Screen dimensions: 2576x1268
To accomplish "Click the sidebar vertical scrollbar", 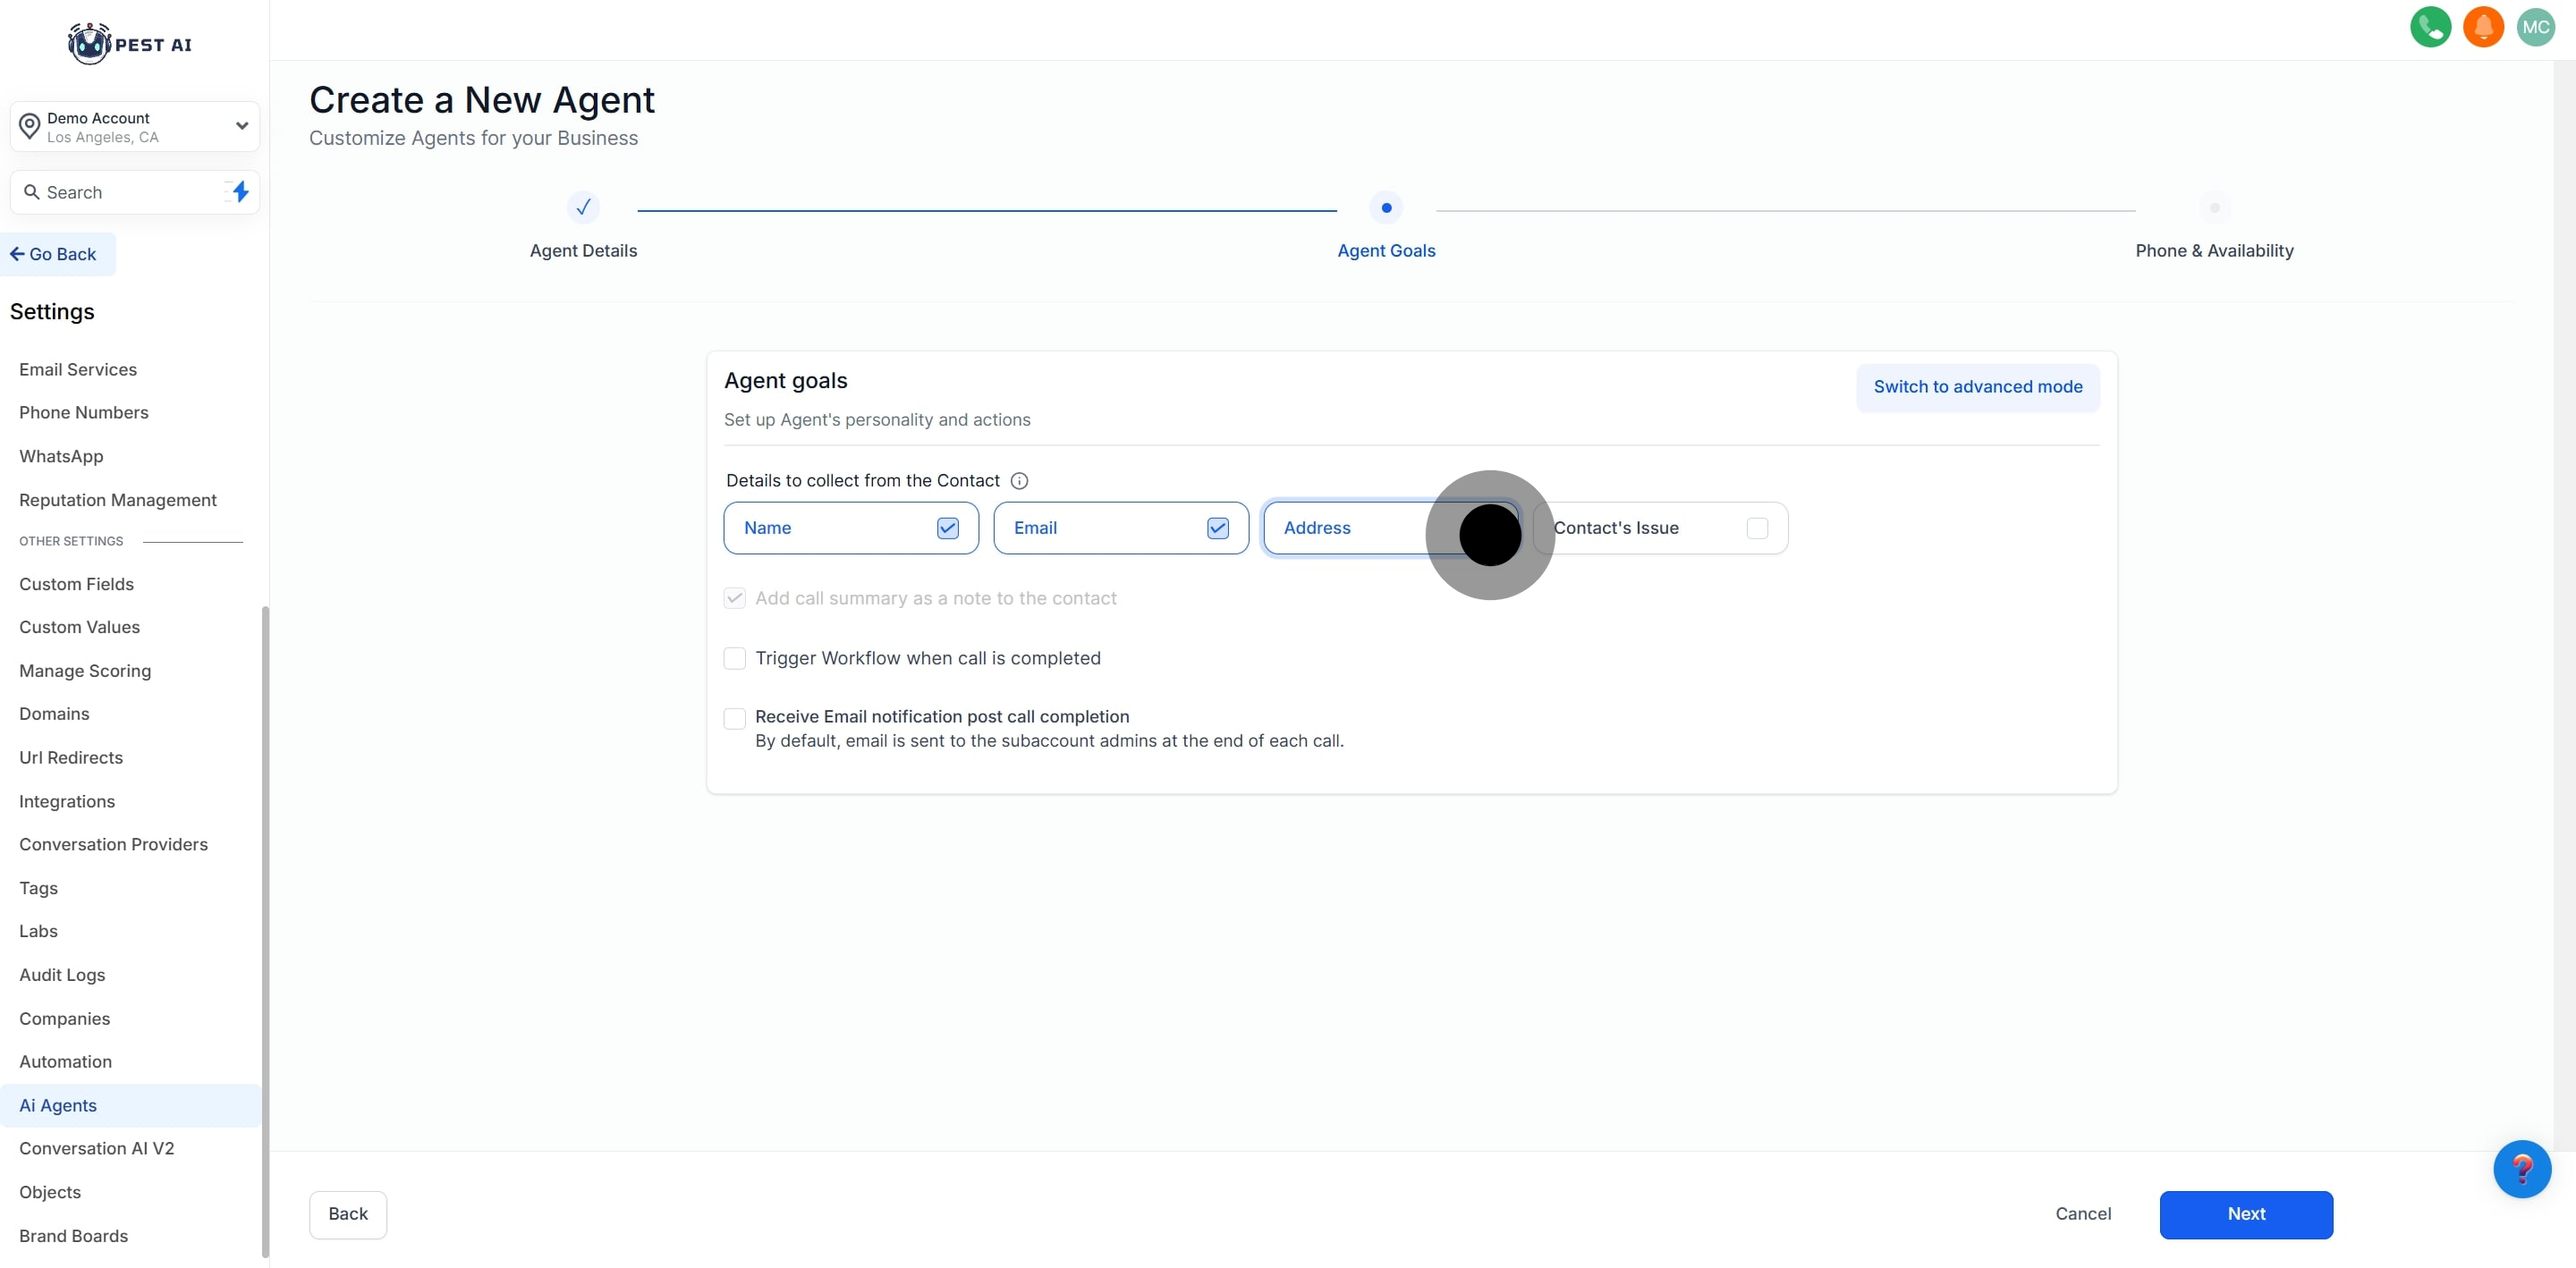I will coord(265,930).
